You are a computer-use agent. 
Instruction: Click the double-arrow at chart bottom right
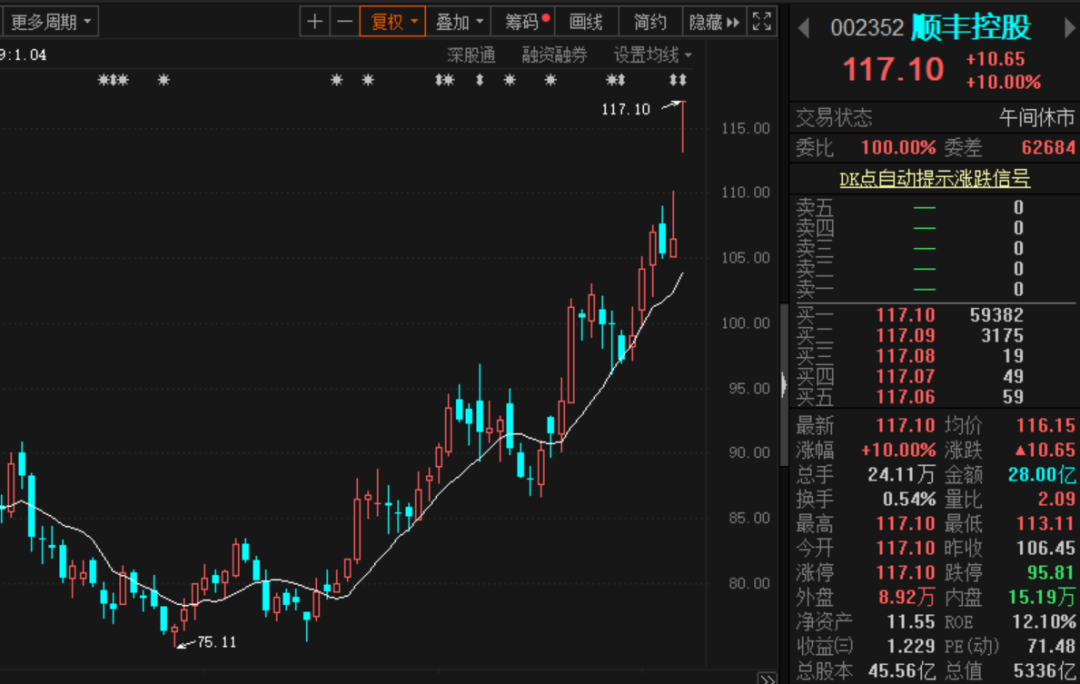pyautogui.click(x=767, y=678)
